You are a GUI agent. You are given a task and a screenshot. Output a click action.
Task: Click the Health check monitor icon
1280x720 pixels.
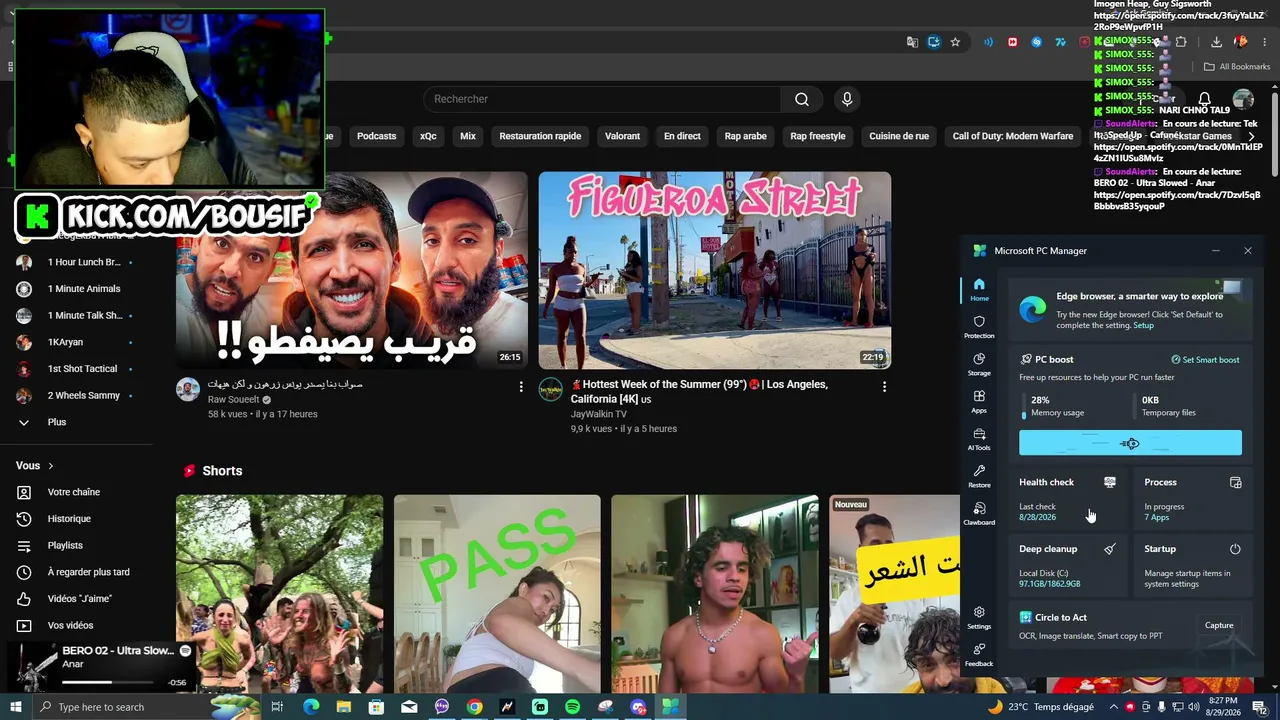tap(1109, 482)
